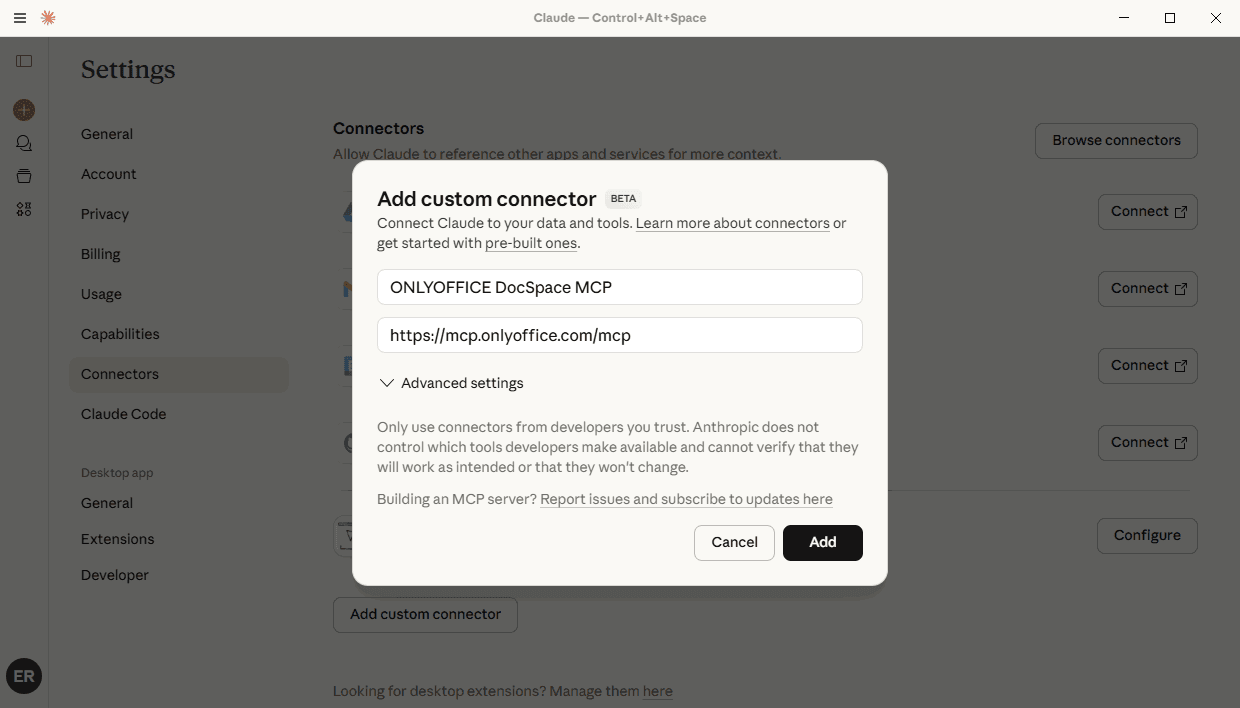1240x708 pixels.
Task: Open the Chats bubble icon
Action: coord(24,143)
